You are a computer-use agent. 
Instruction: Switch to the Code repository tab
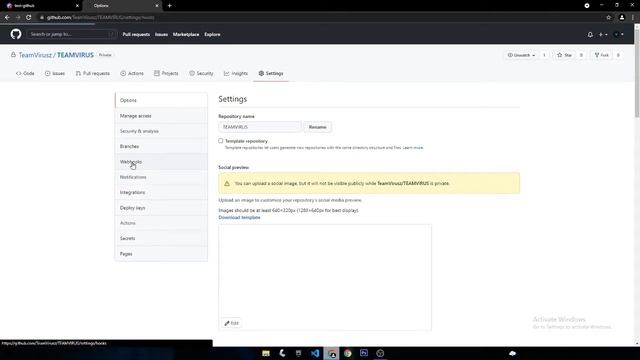click(x=25, y=73)
